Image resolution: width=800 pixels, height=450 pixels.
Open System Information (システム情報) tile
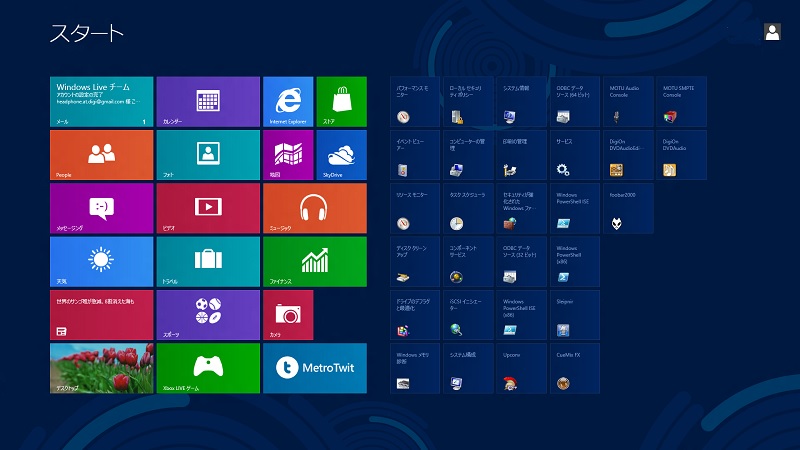(x=521, y=102)
